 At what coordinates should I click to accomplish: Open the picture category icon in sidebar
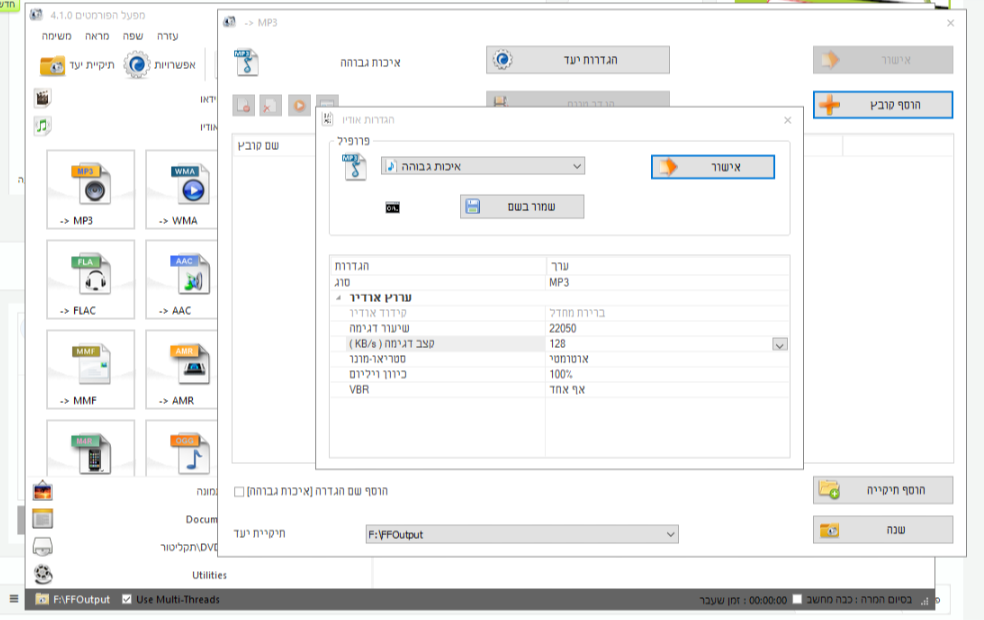coord(43,491)
